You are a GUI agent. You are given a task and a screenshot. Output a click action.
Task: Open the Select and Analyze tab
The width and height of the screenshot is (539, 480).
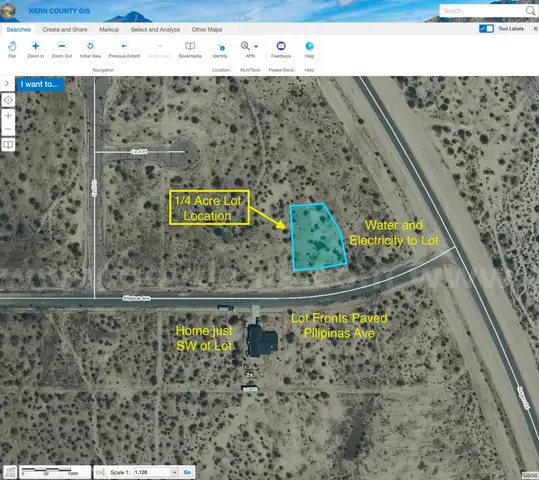[155, 30]
